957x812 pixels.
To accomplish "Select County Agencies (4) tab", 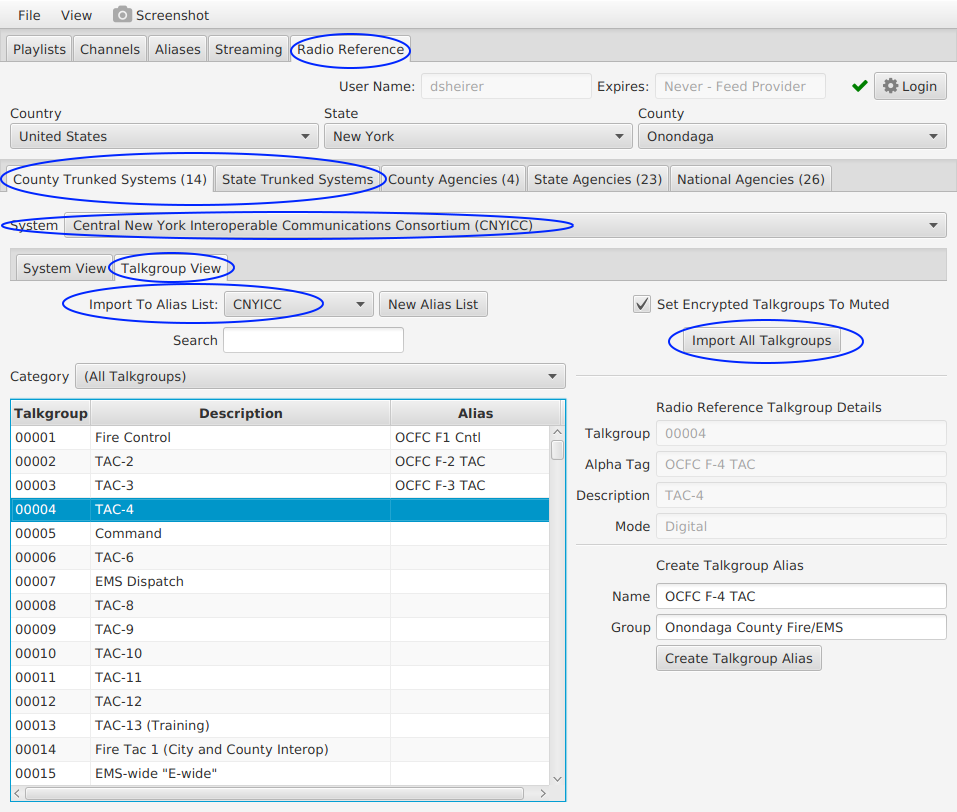I will tap(453, 179).
